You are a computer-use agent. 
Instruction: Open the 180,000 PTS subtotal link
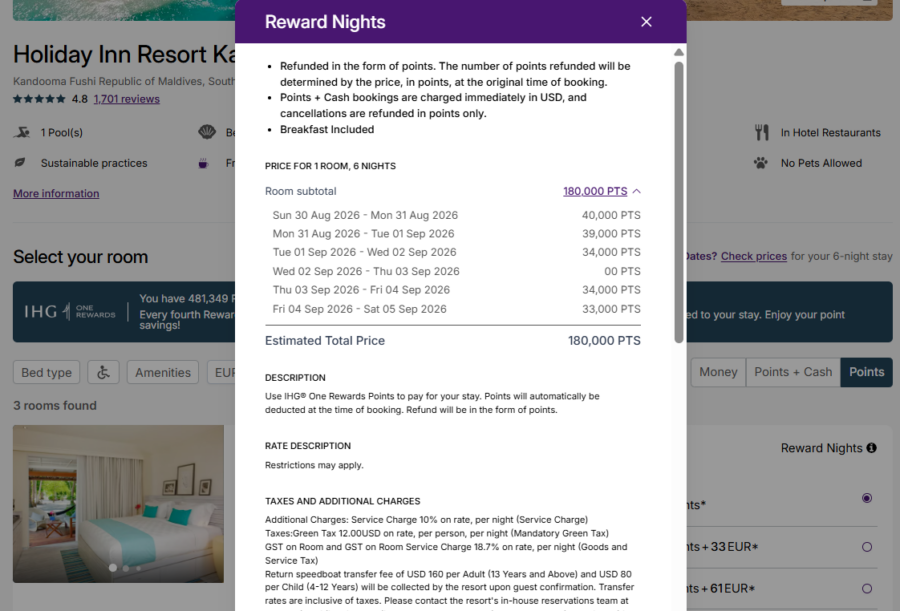[x=595, y=191]
